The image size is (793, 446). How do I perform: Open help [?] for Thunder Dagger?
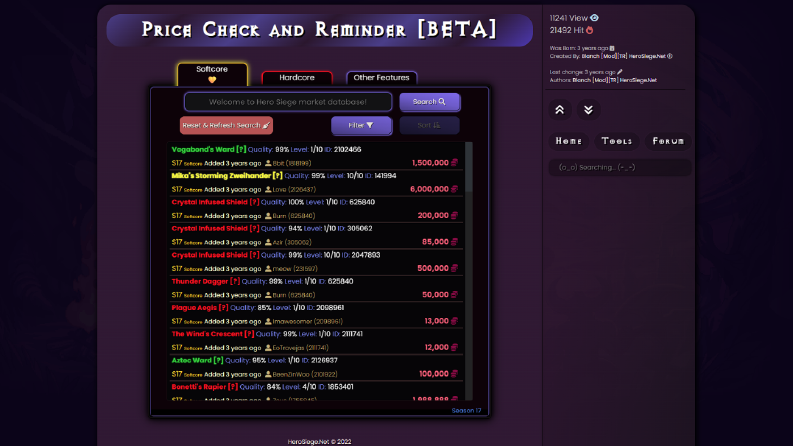pyautogui.click(x=235, y=281)
